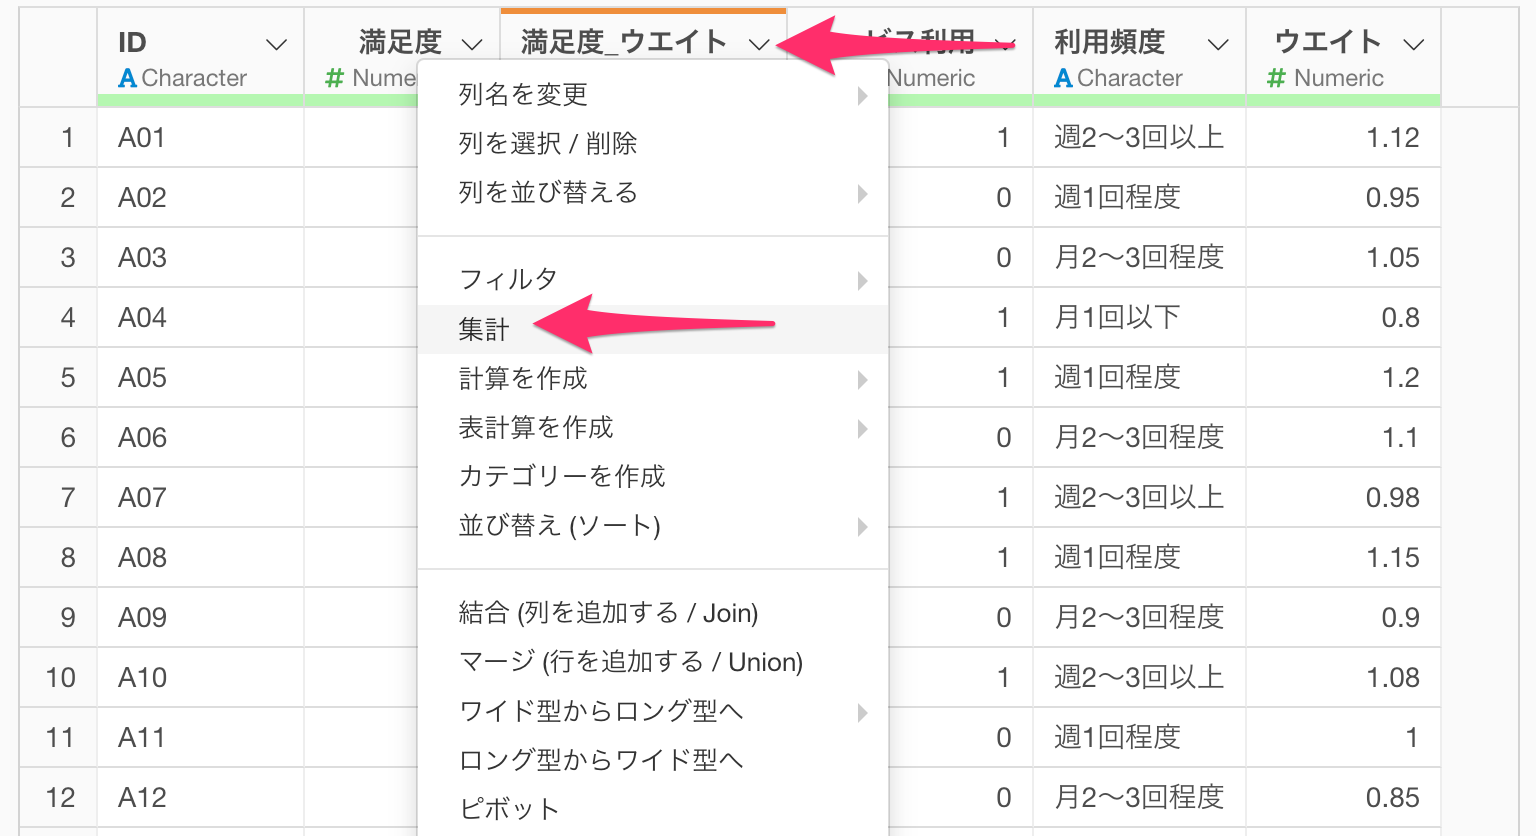Expand 並び替え (ソート) submenu arrow

point(861,527)
